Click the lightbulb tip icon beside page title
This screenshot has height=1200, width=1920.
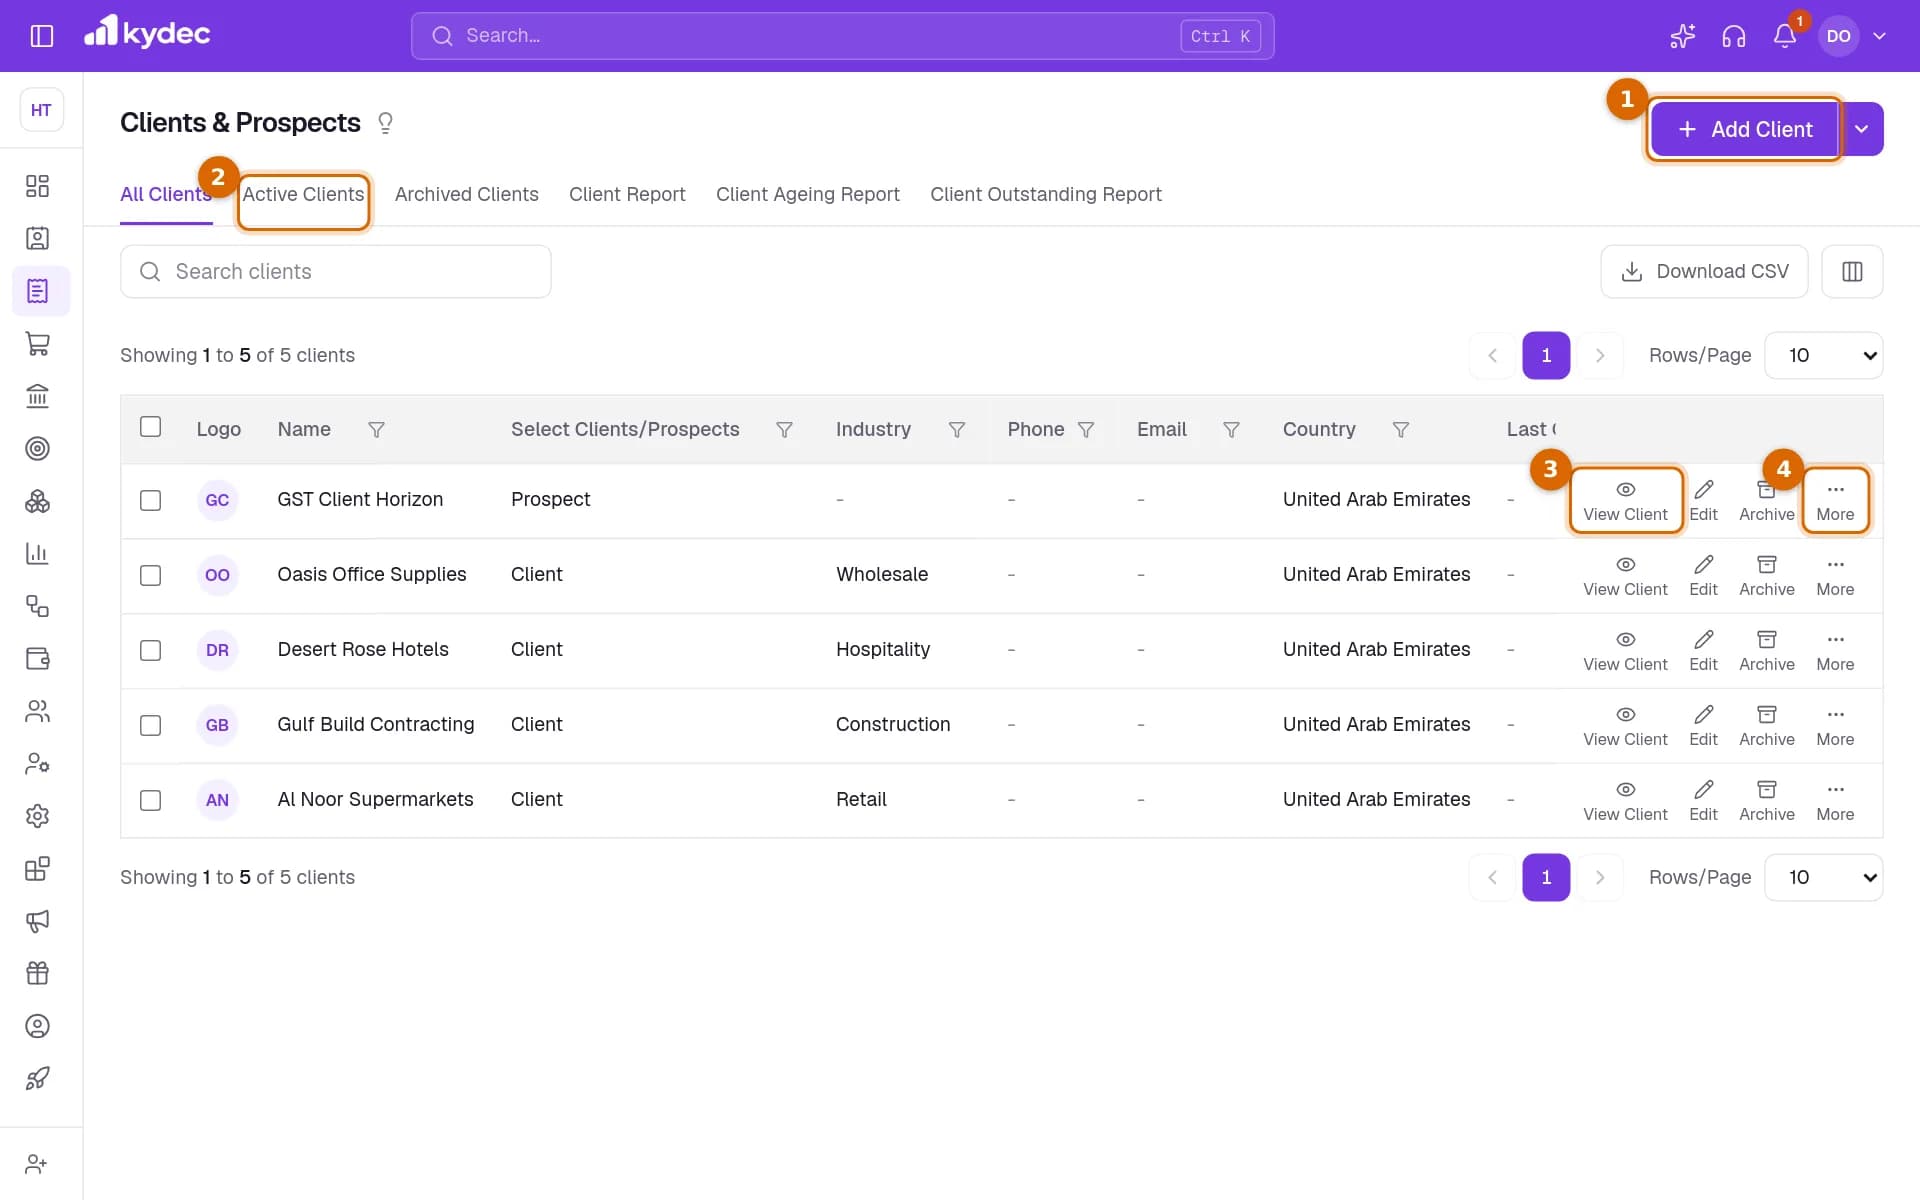tap(385, 123)
